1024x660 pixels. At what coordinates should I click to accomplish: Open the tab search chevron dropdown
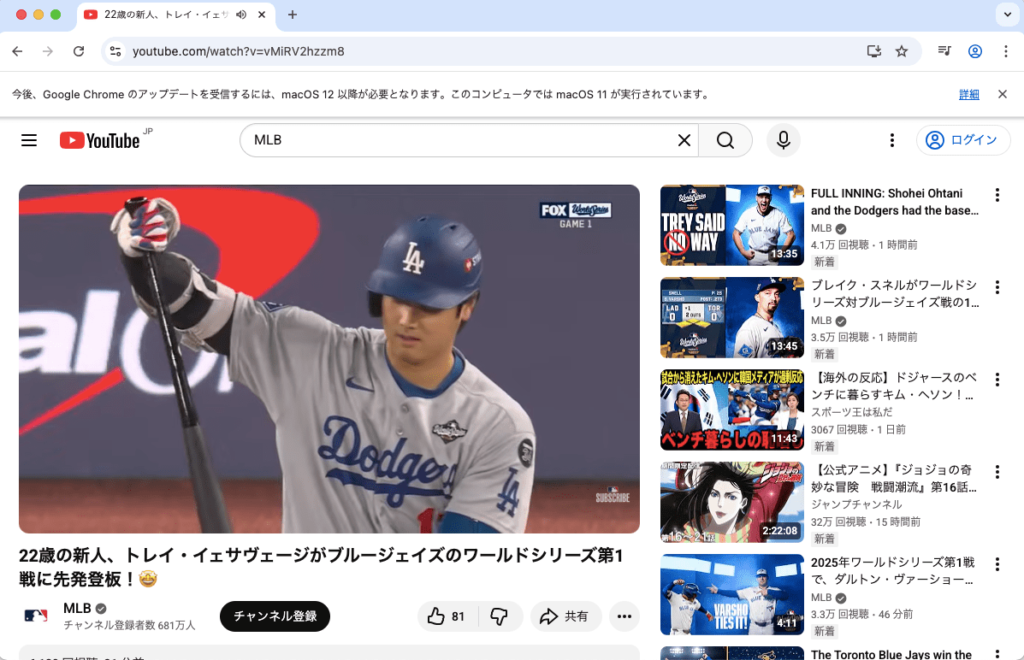click(x=1007, y=14)
